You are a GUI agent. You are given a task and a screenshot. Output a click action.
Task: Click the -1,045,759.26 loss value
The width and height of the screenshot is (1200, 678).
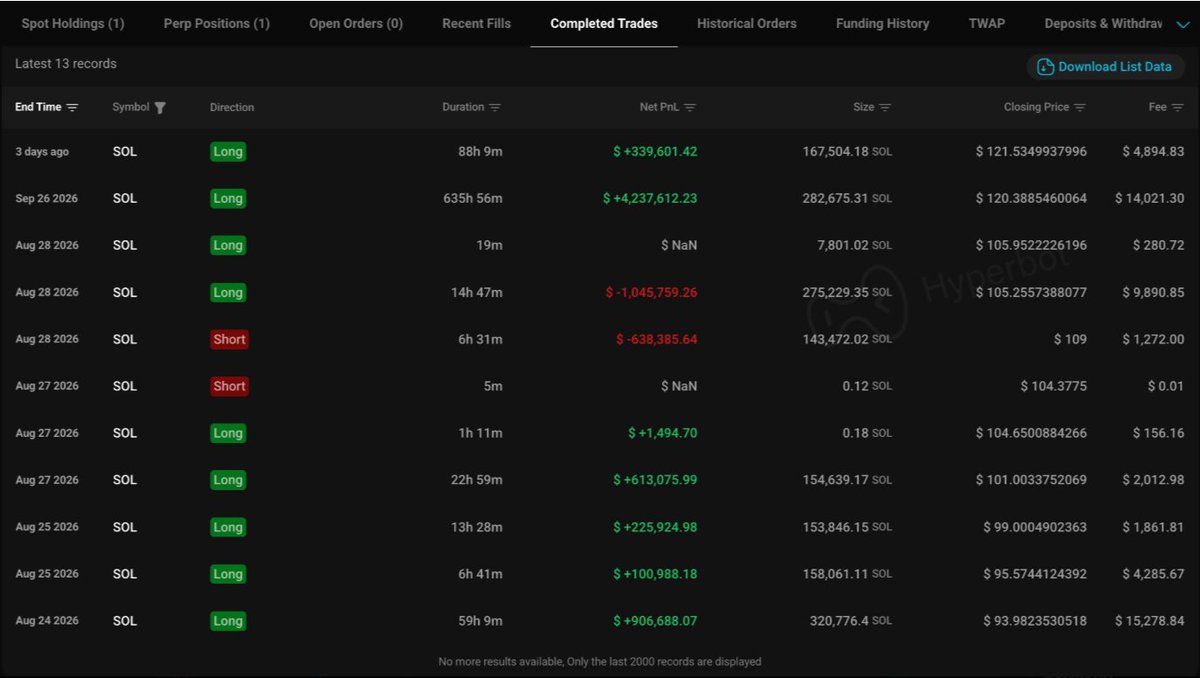pyautogui.click(x=651, y=293)
